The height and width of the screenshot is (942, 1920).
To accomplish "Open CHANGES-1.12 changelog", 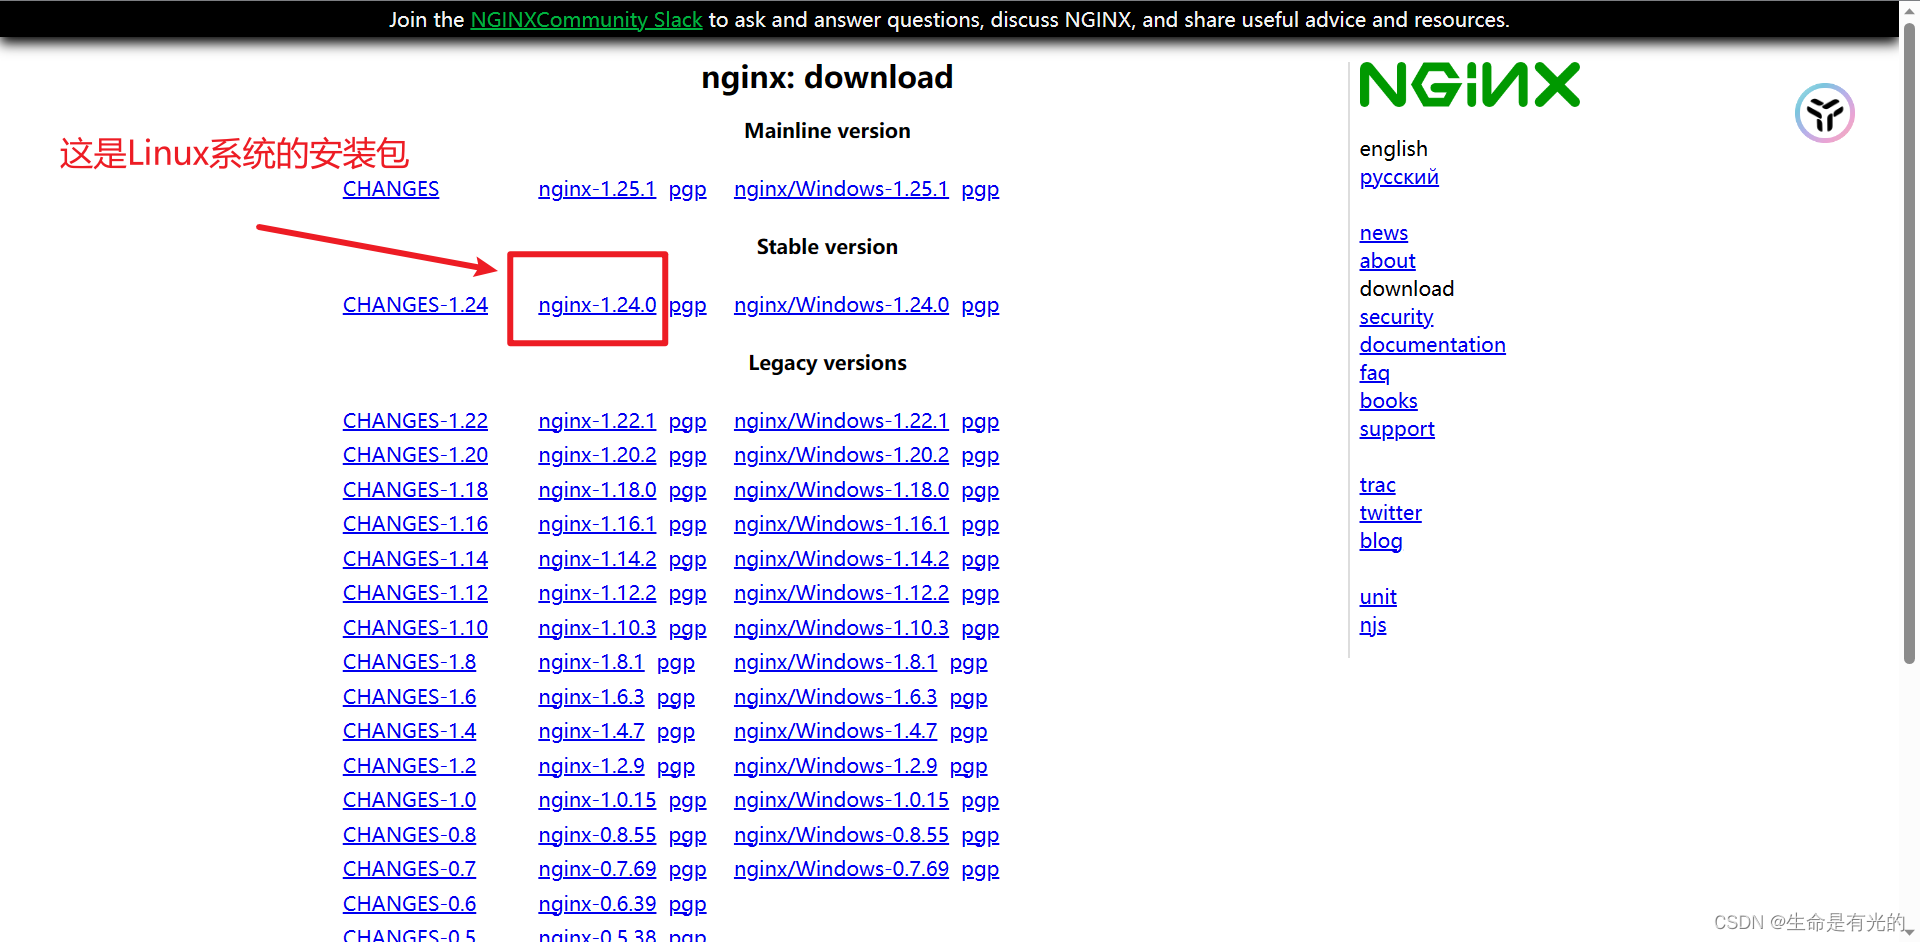I will (415, 593).
